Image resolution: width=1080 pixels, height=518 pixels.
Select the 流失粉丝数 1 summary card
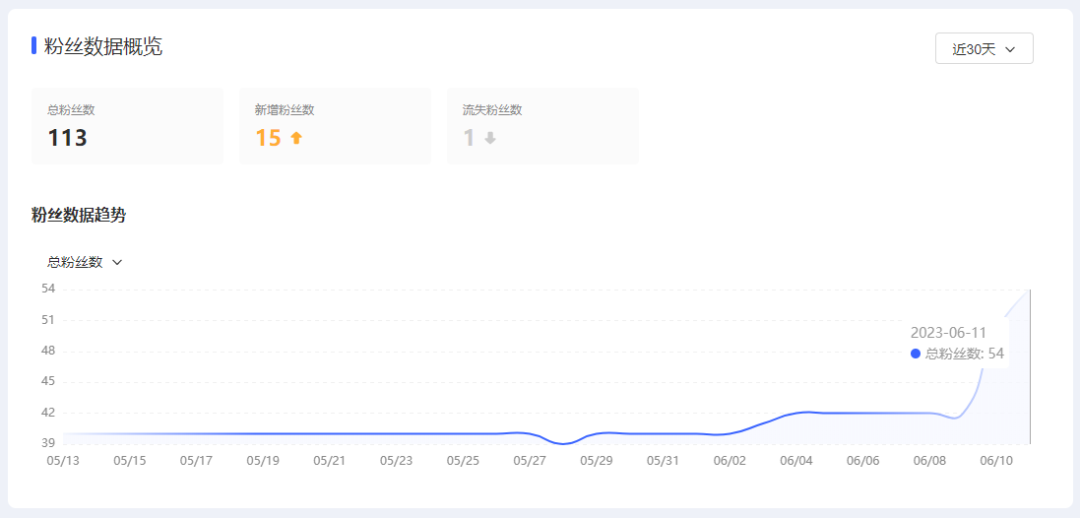click(x=543, y=126)
